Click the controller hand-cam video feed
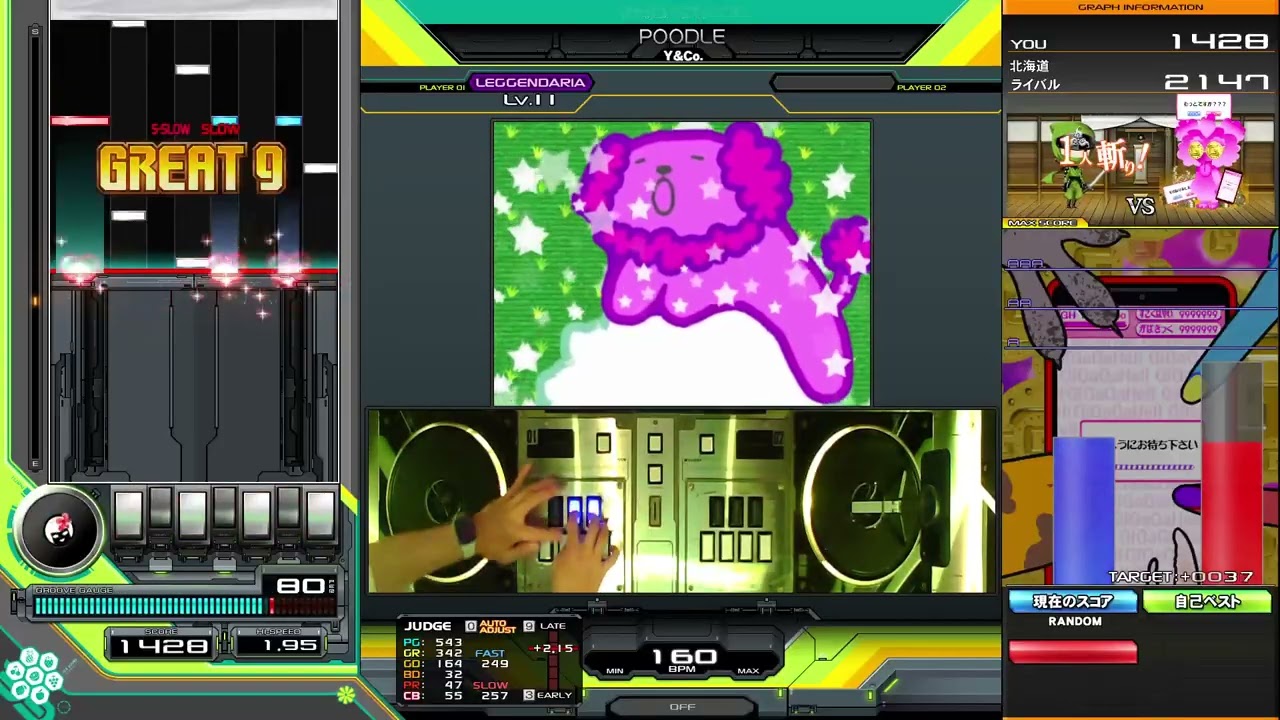The image size is (1280, 720). [682, 501]
